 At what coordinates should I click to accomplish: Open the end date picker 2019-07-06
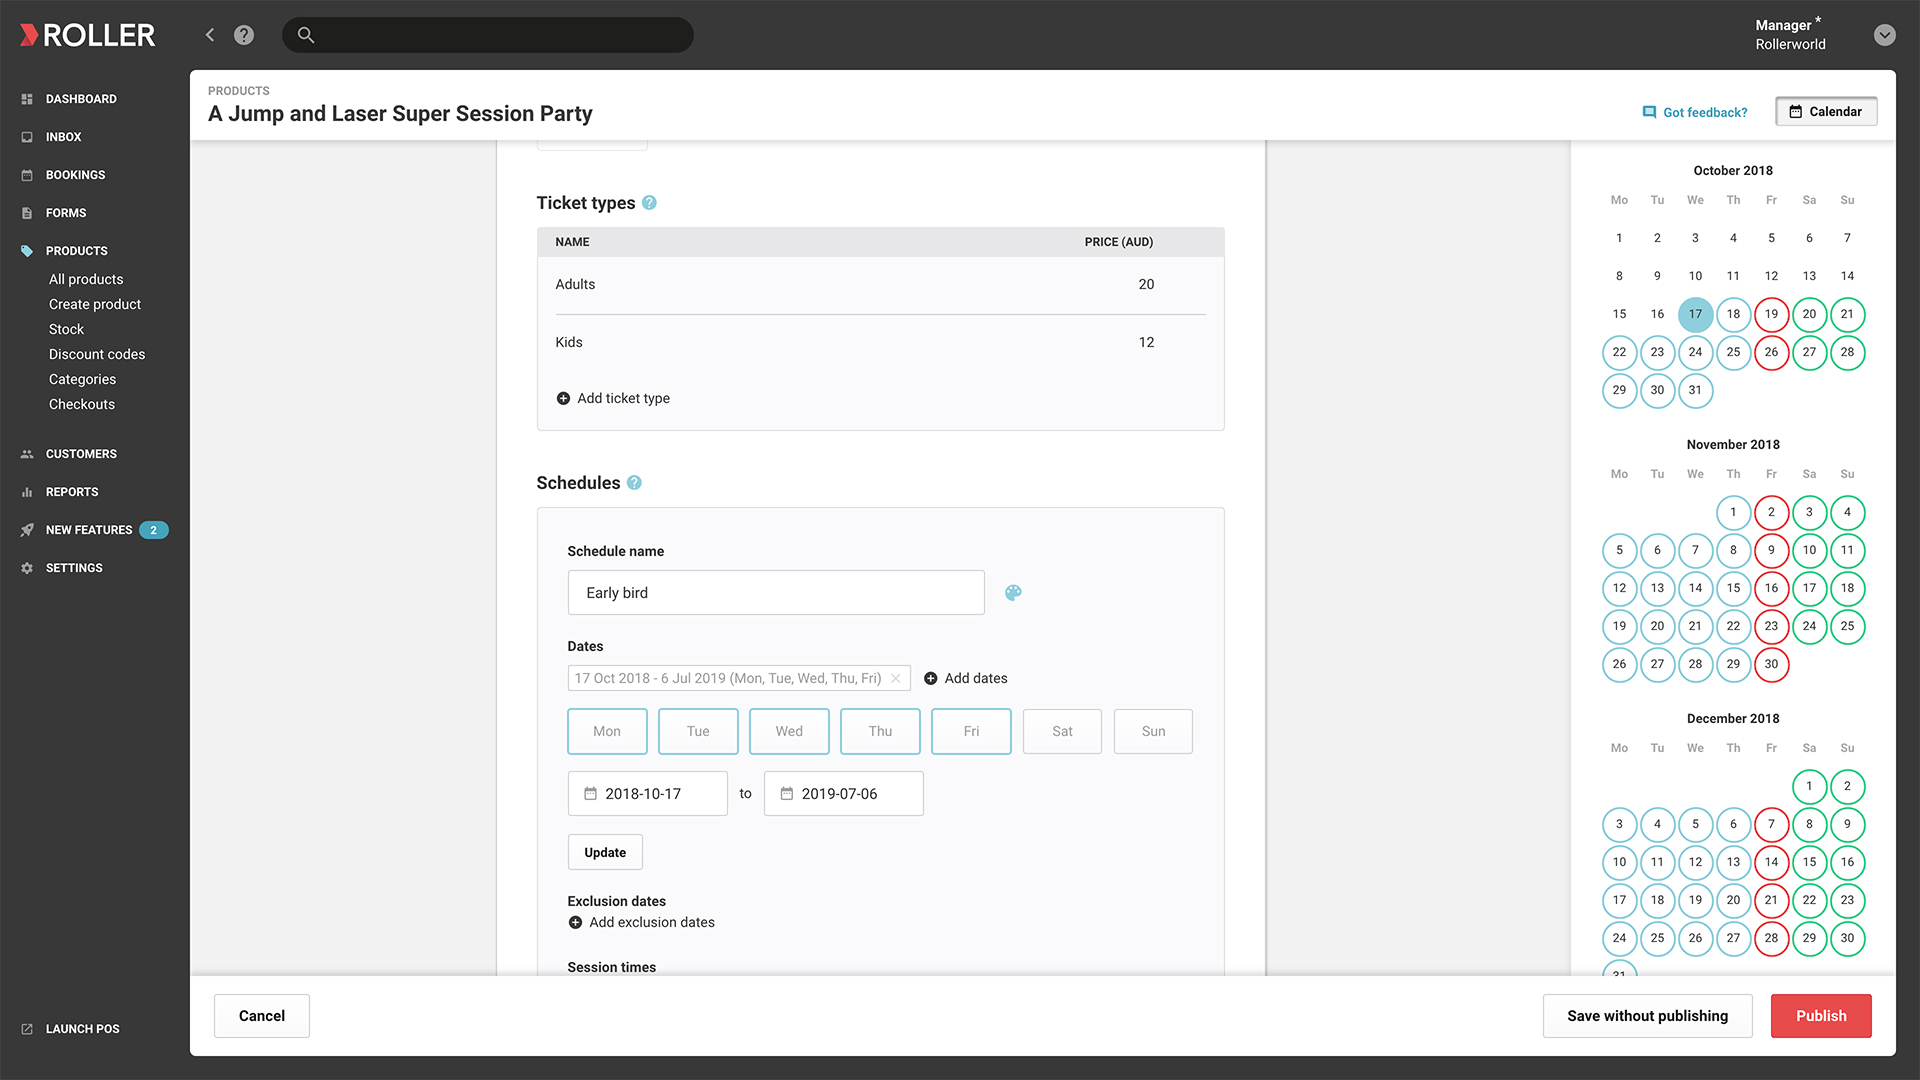point(843,793)
